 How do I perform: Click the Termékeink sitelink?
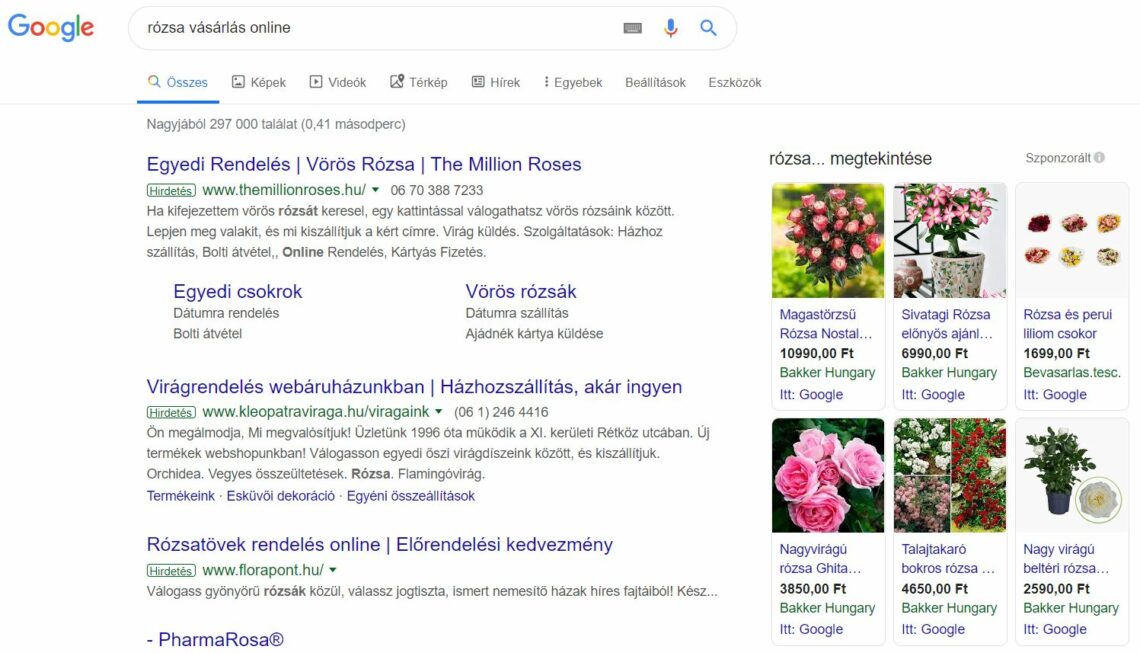coord(180,496)
